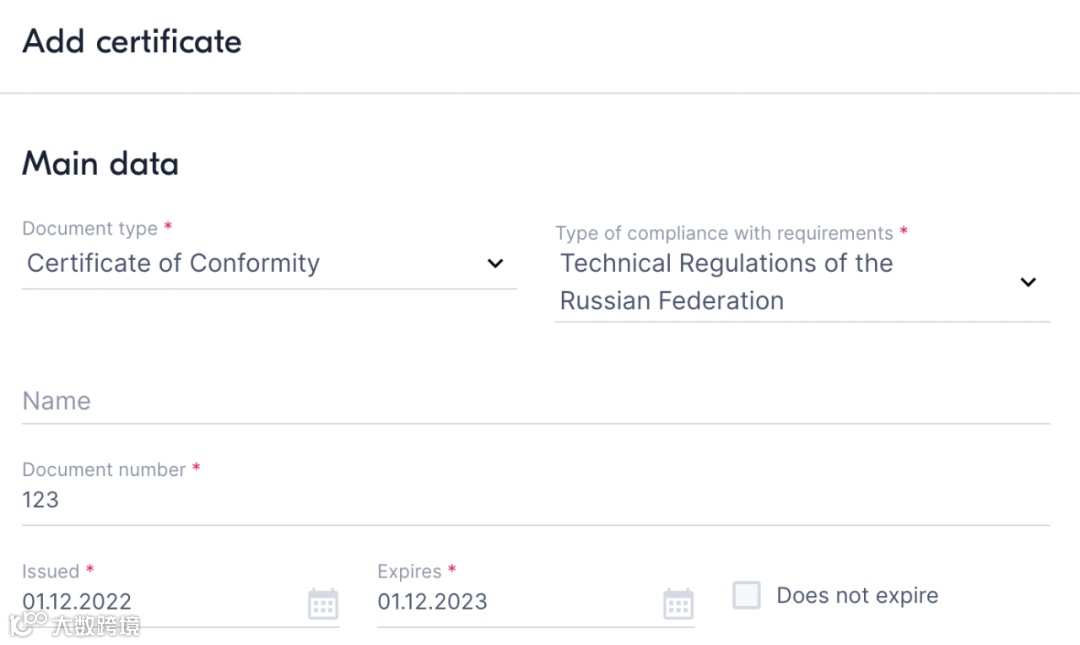Open the Technical Regulations of the Russian Federation selector
This screenshot has width=1080, height=645.
726,282
